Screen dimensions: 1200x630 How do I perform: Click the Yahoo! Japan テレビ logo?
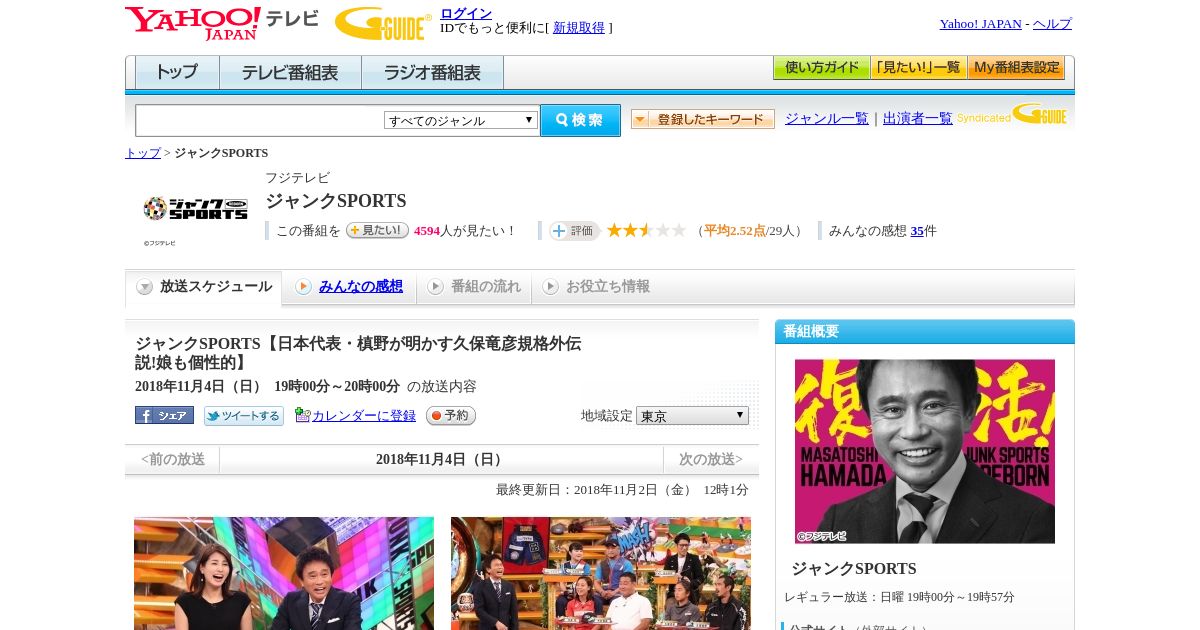click(222, 23)
